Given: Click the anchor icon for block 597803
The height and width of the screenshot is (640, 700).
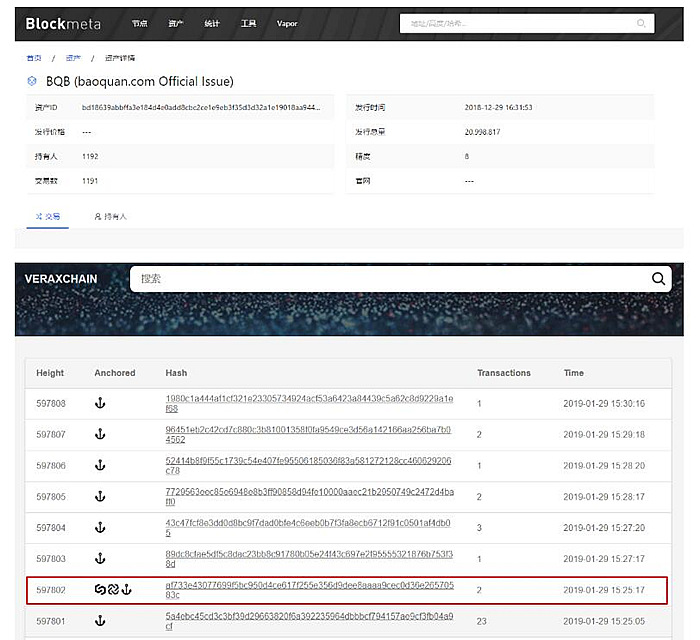Looking at the screenshot, I should 100,559.
